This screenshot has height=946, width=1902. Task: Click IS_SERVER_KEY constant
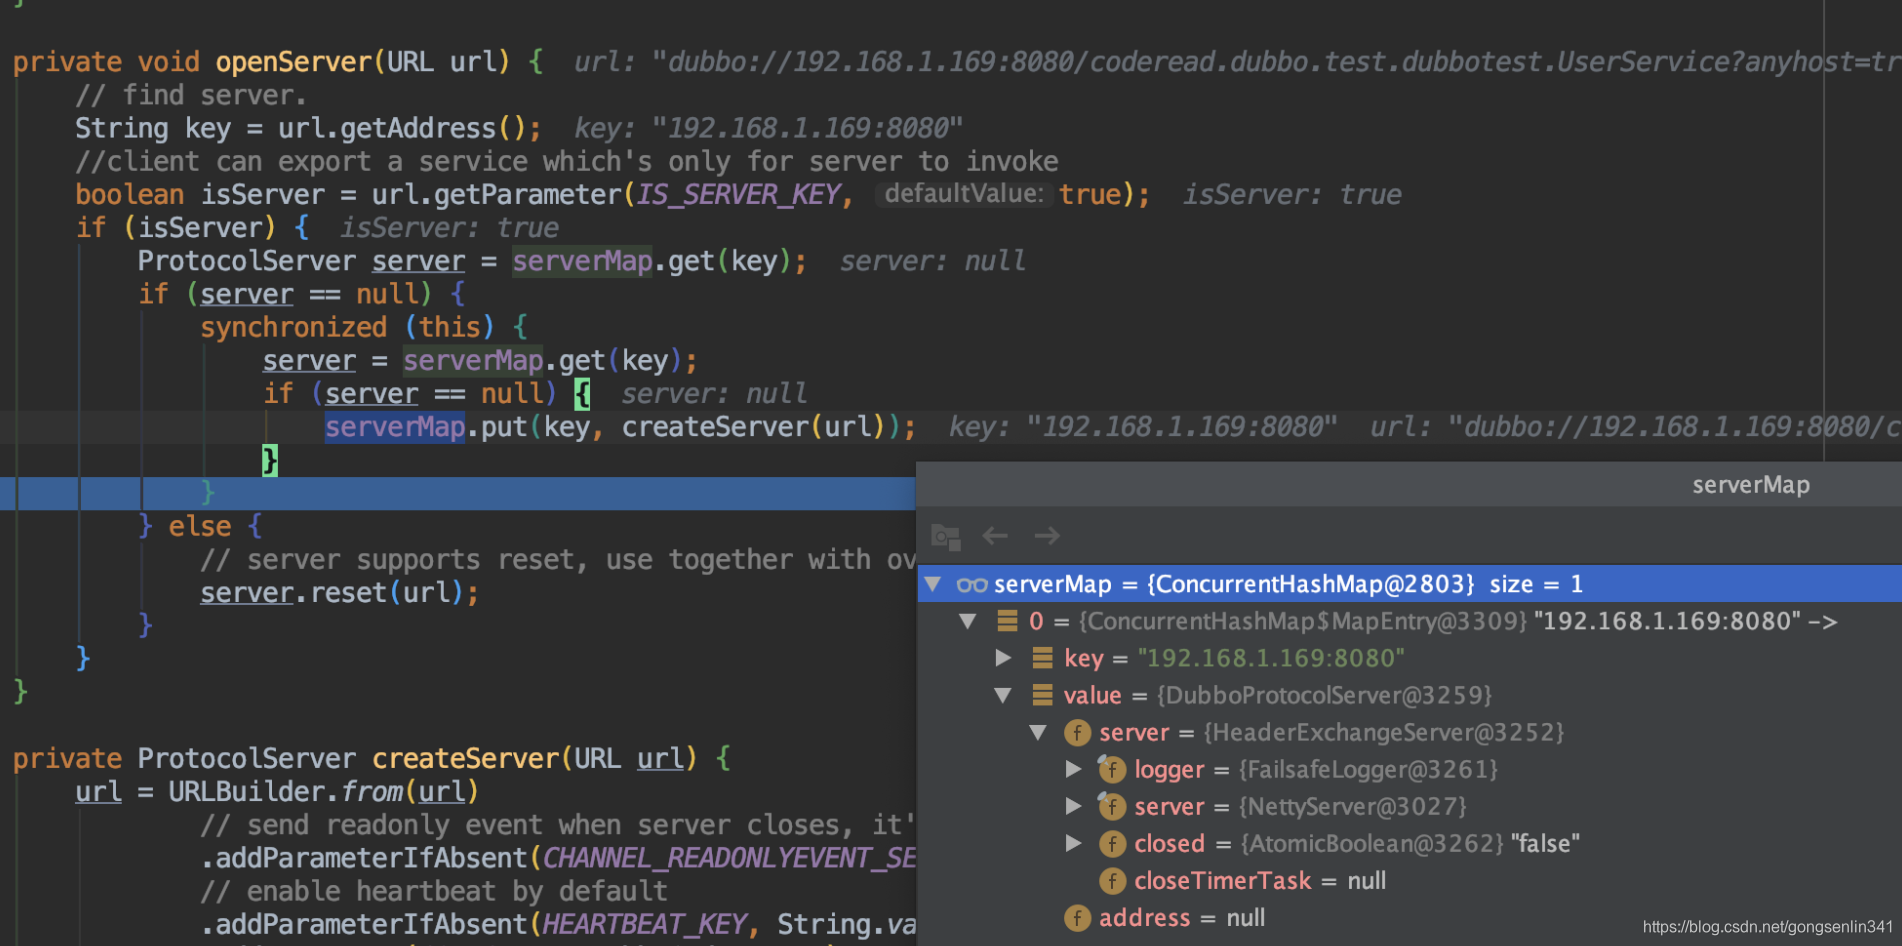point(739,194)
